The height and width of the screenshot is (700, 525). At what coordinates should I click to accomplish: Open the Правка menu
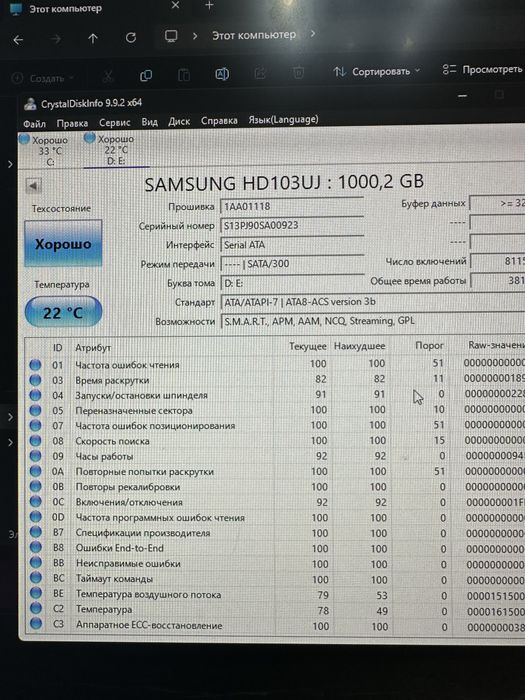[x=72, y=123]
